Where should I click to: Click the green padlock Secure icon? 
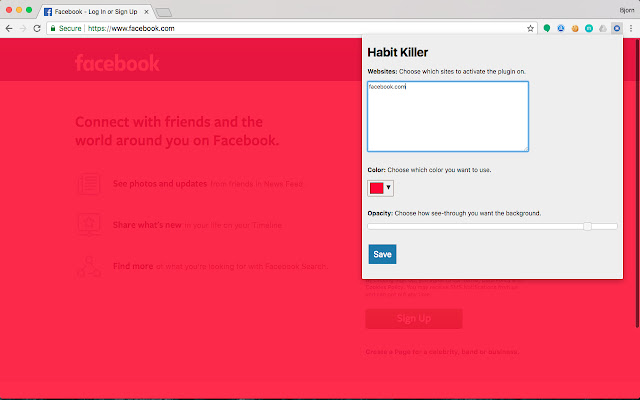[x=53, y=29]
